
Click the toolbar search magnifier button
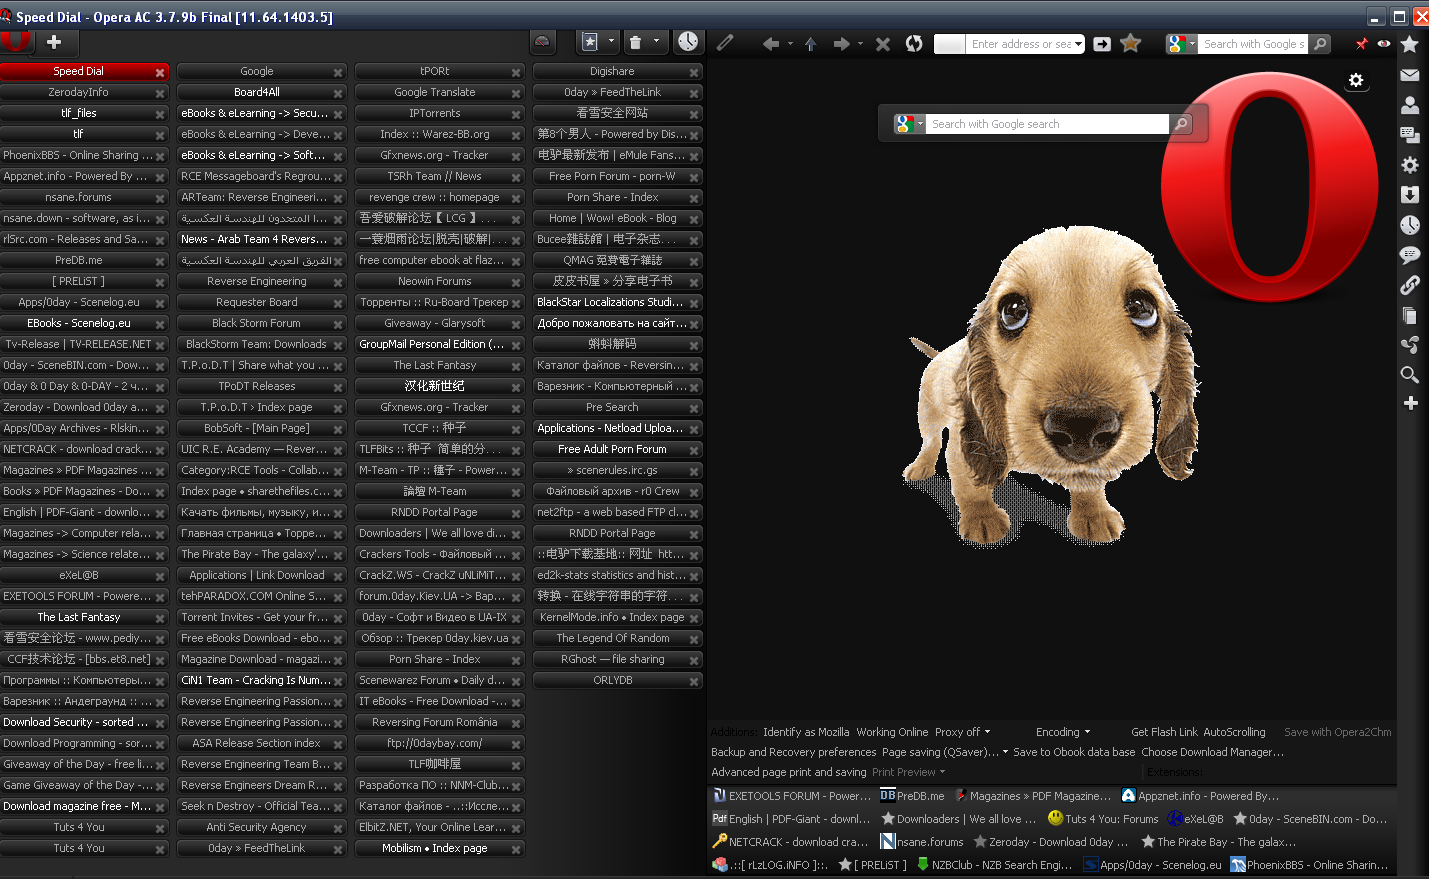pos(1321,44)
